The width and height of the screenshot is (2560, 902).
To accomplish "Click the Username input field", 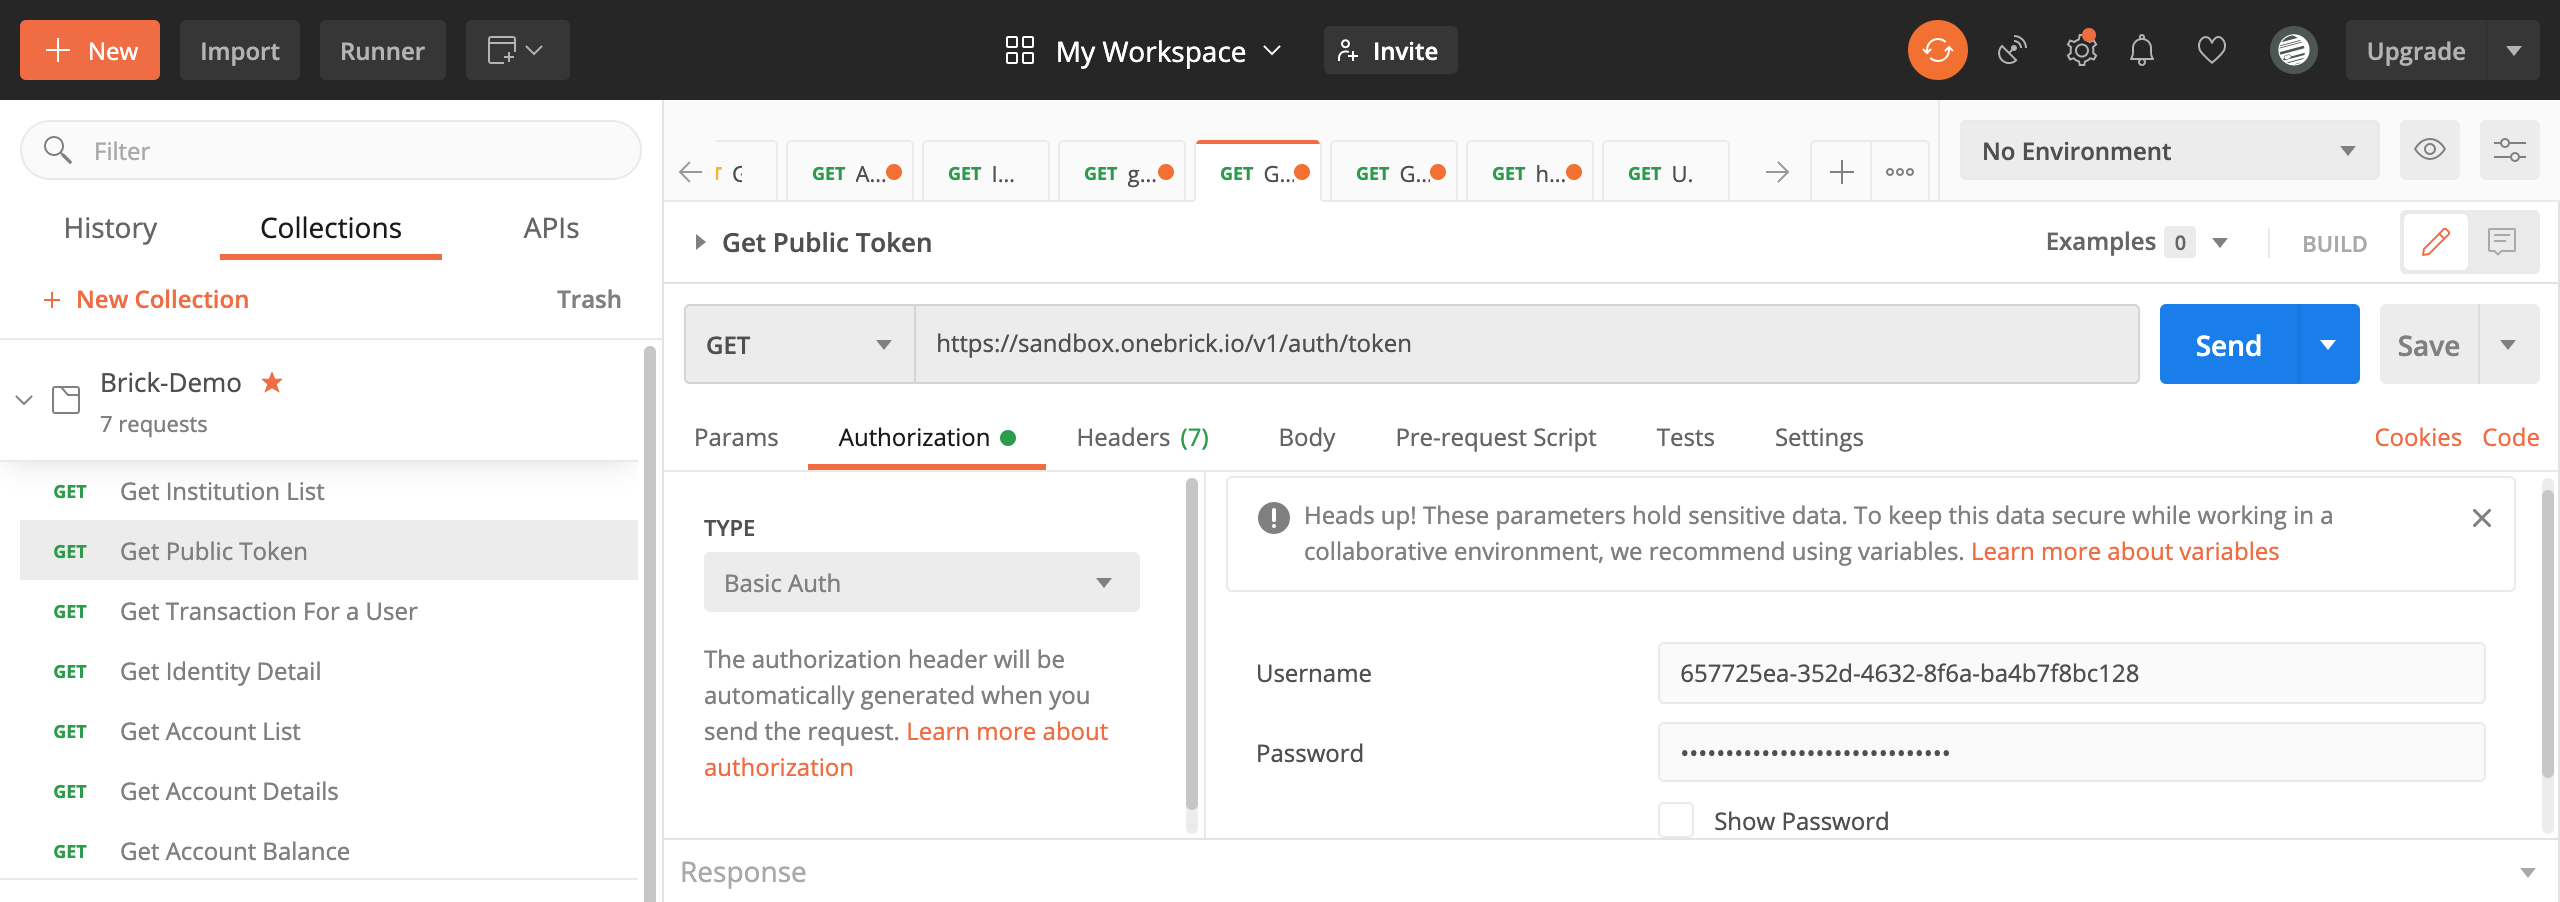I will click(x=2071, y=673).
